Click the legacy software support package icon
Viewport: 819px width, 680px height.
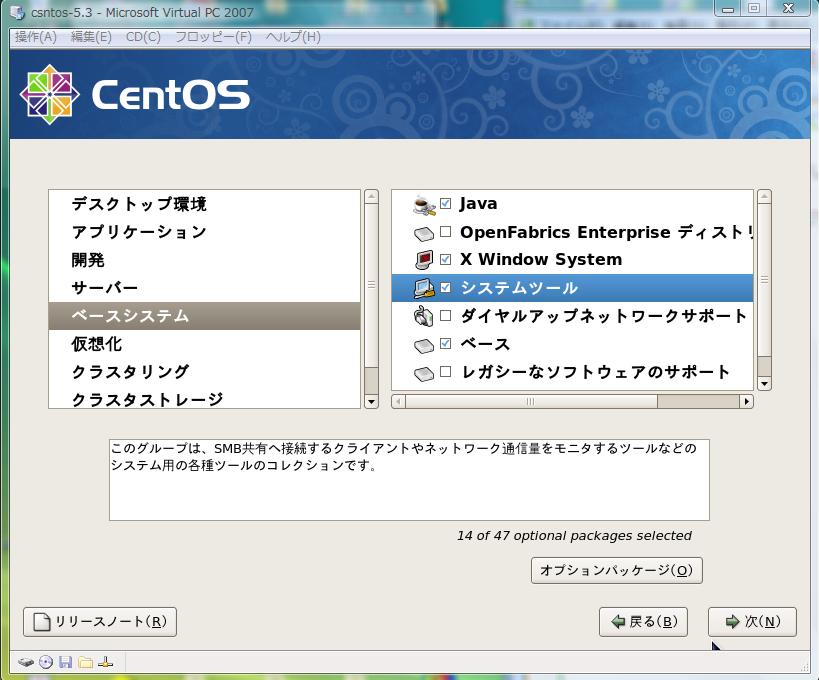pos(425,372)
